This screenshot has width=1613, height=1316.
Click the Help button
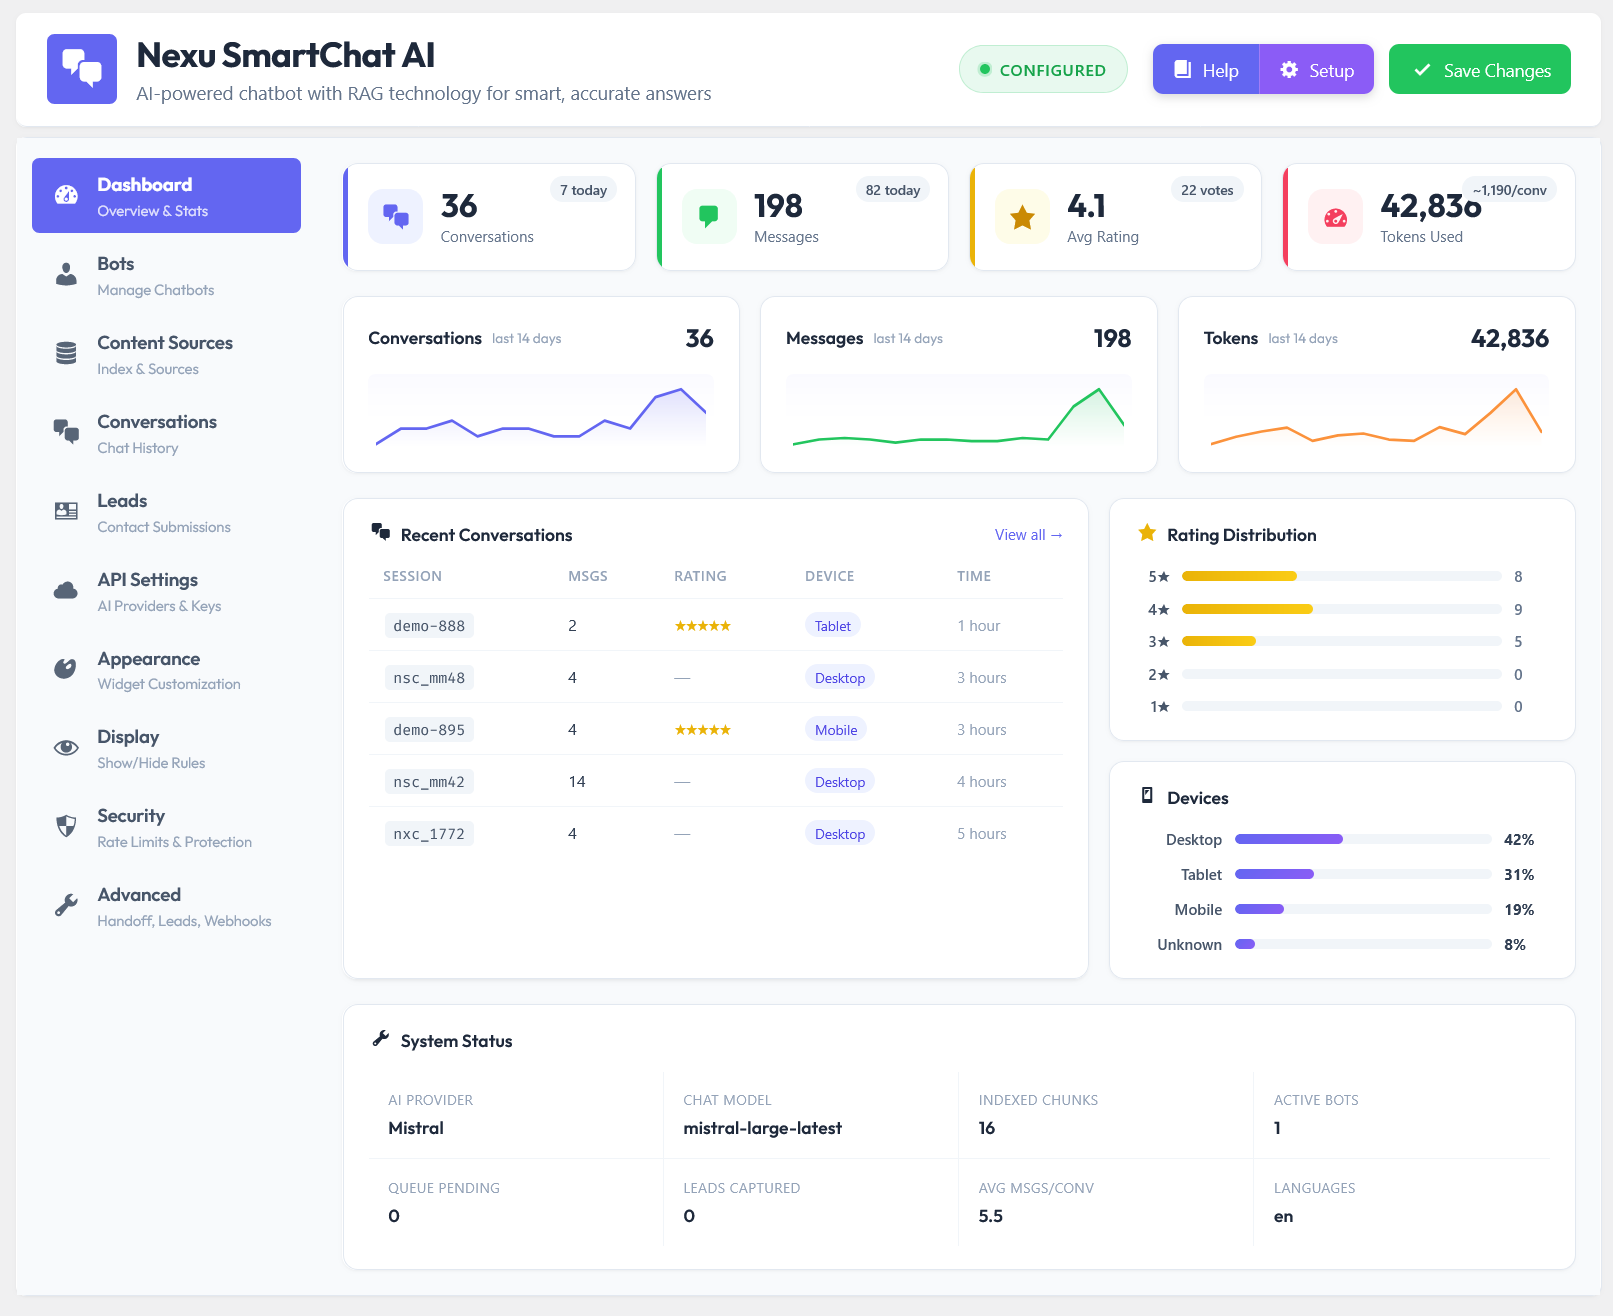[1206, 69]
